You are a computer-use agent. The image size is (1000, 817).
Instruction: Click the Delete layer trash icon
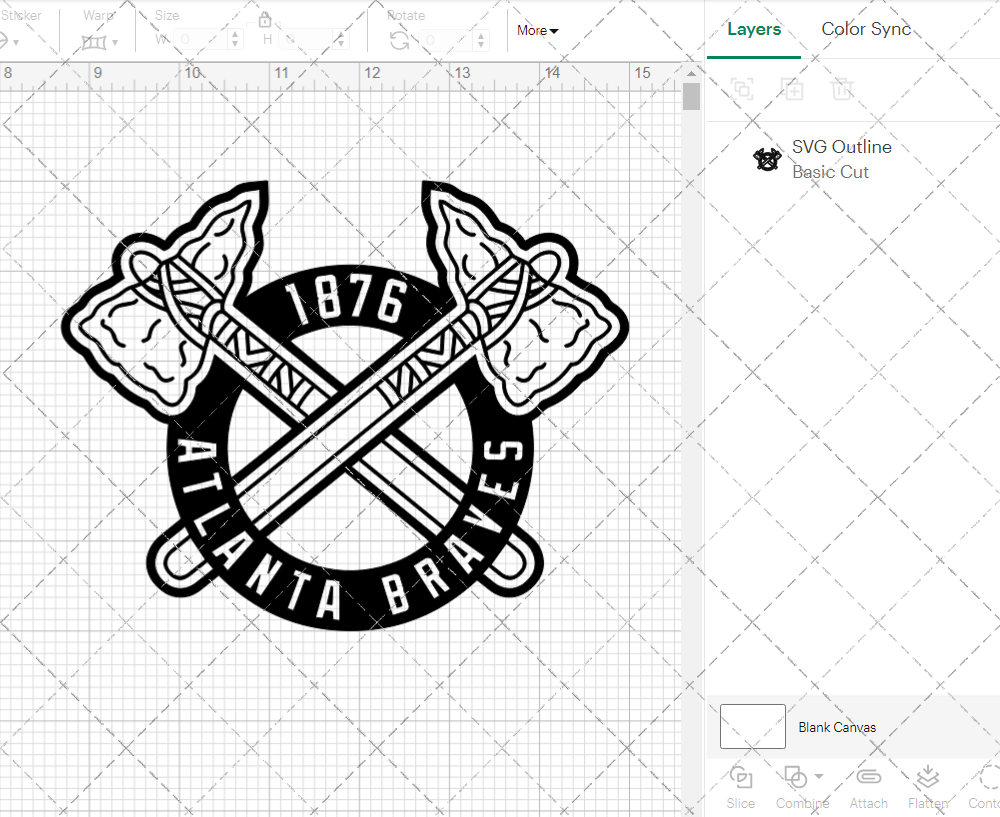point(843,89)
